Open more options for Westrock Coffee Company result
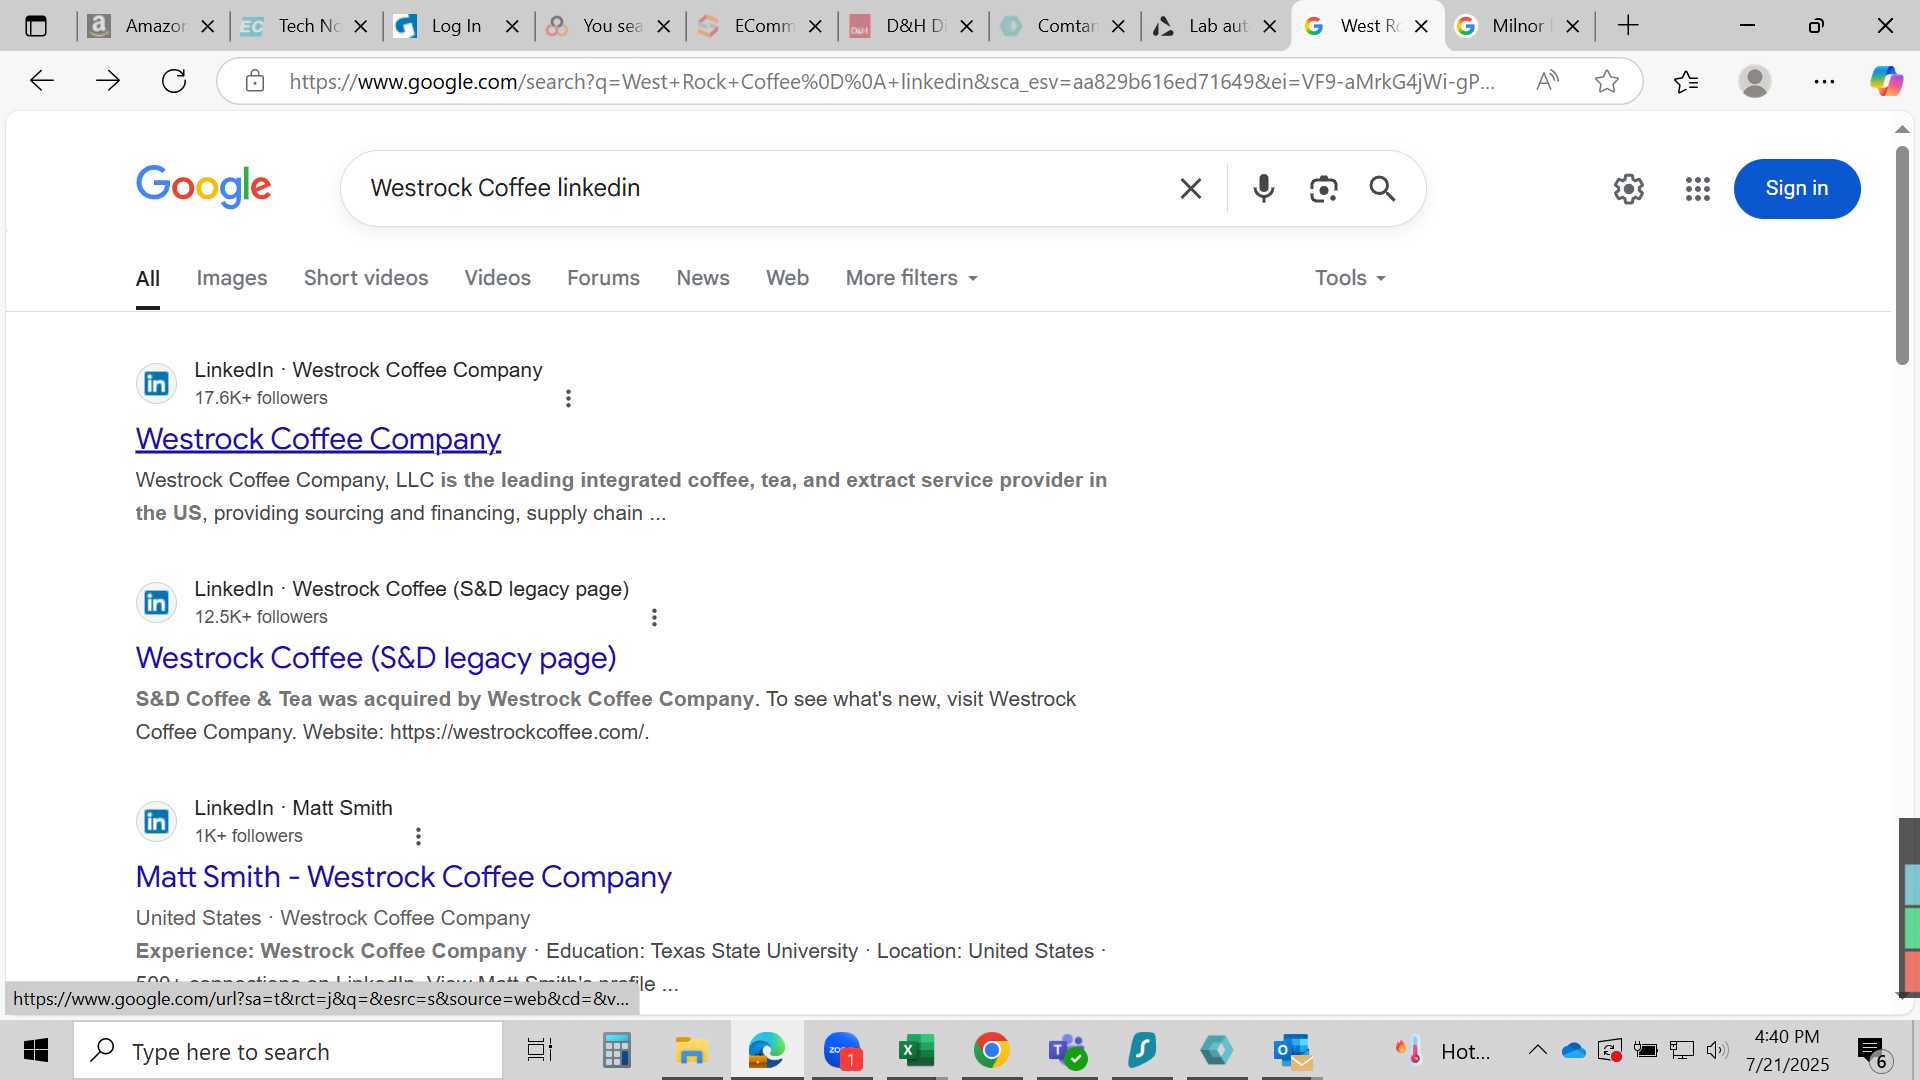Image resolution: width=1920 pixels, height=1080 pixels. pos(568,398)
